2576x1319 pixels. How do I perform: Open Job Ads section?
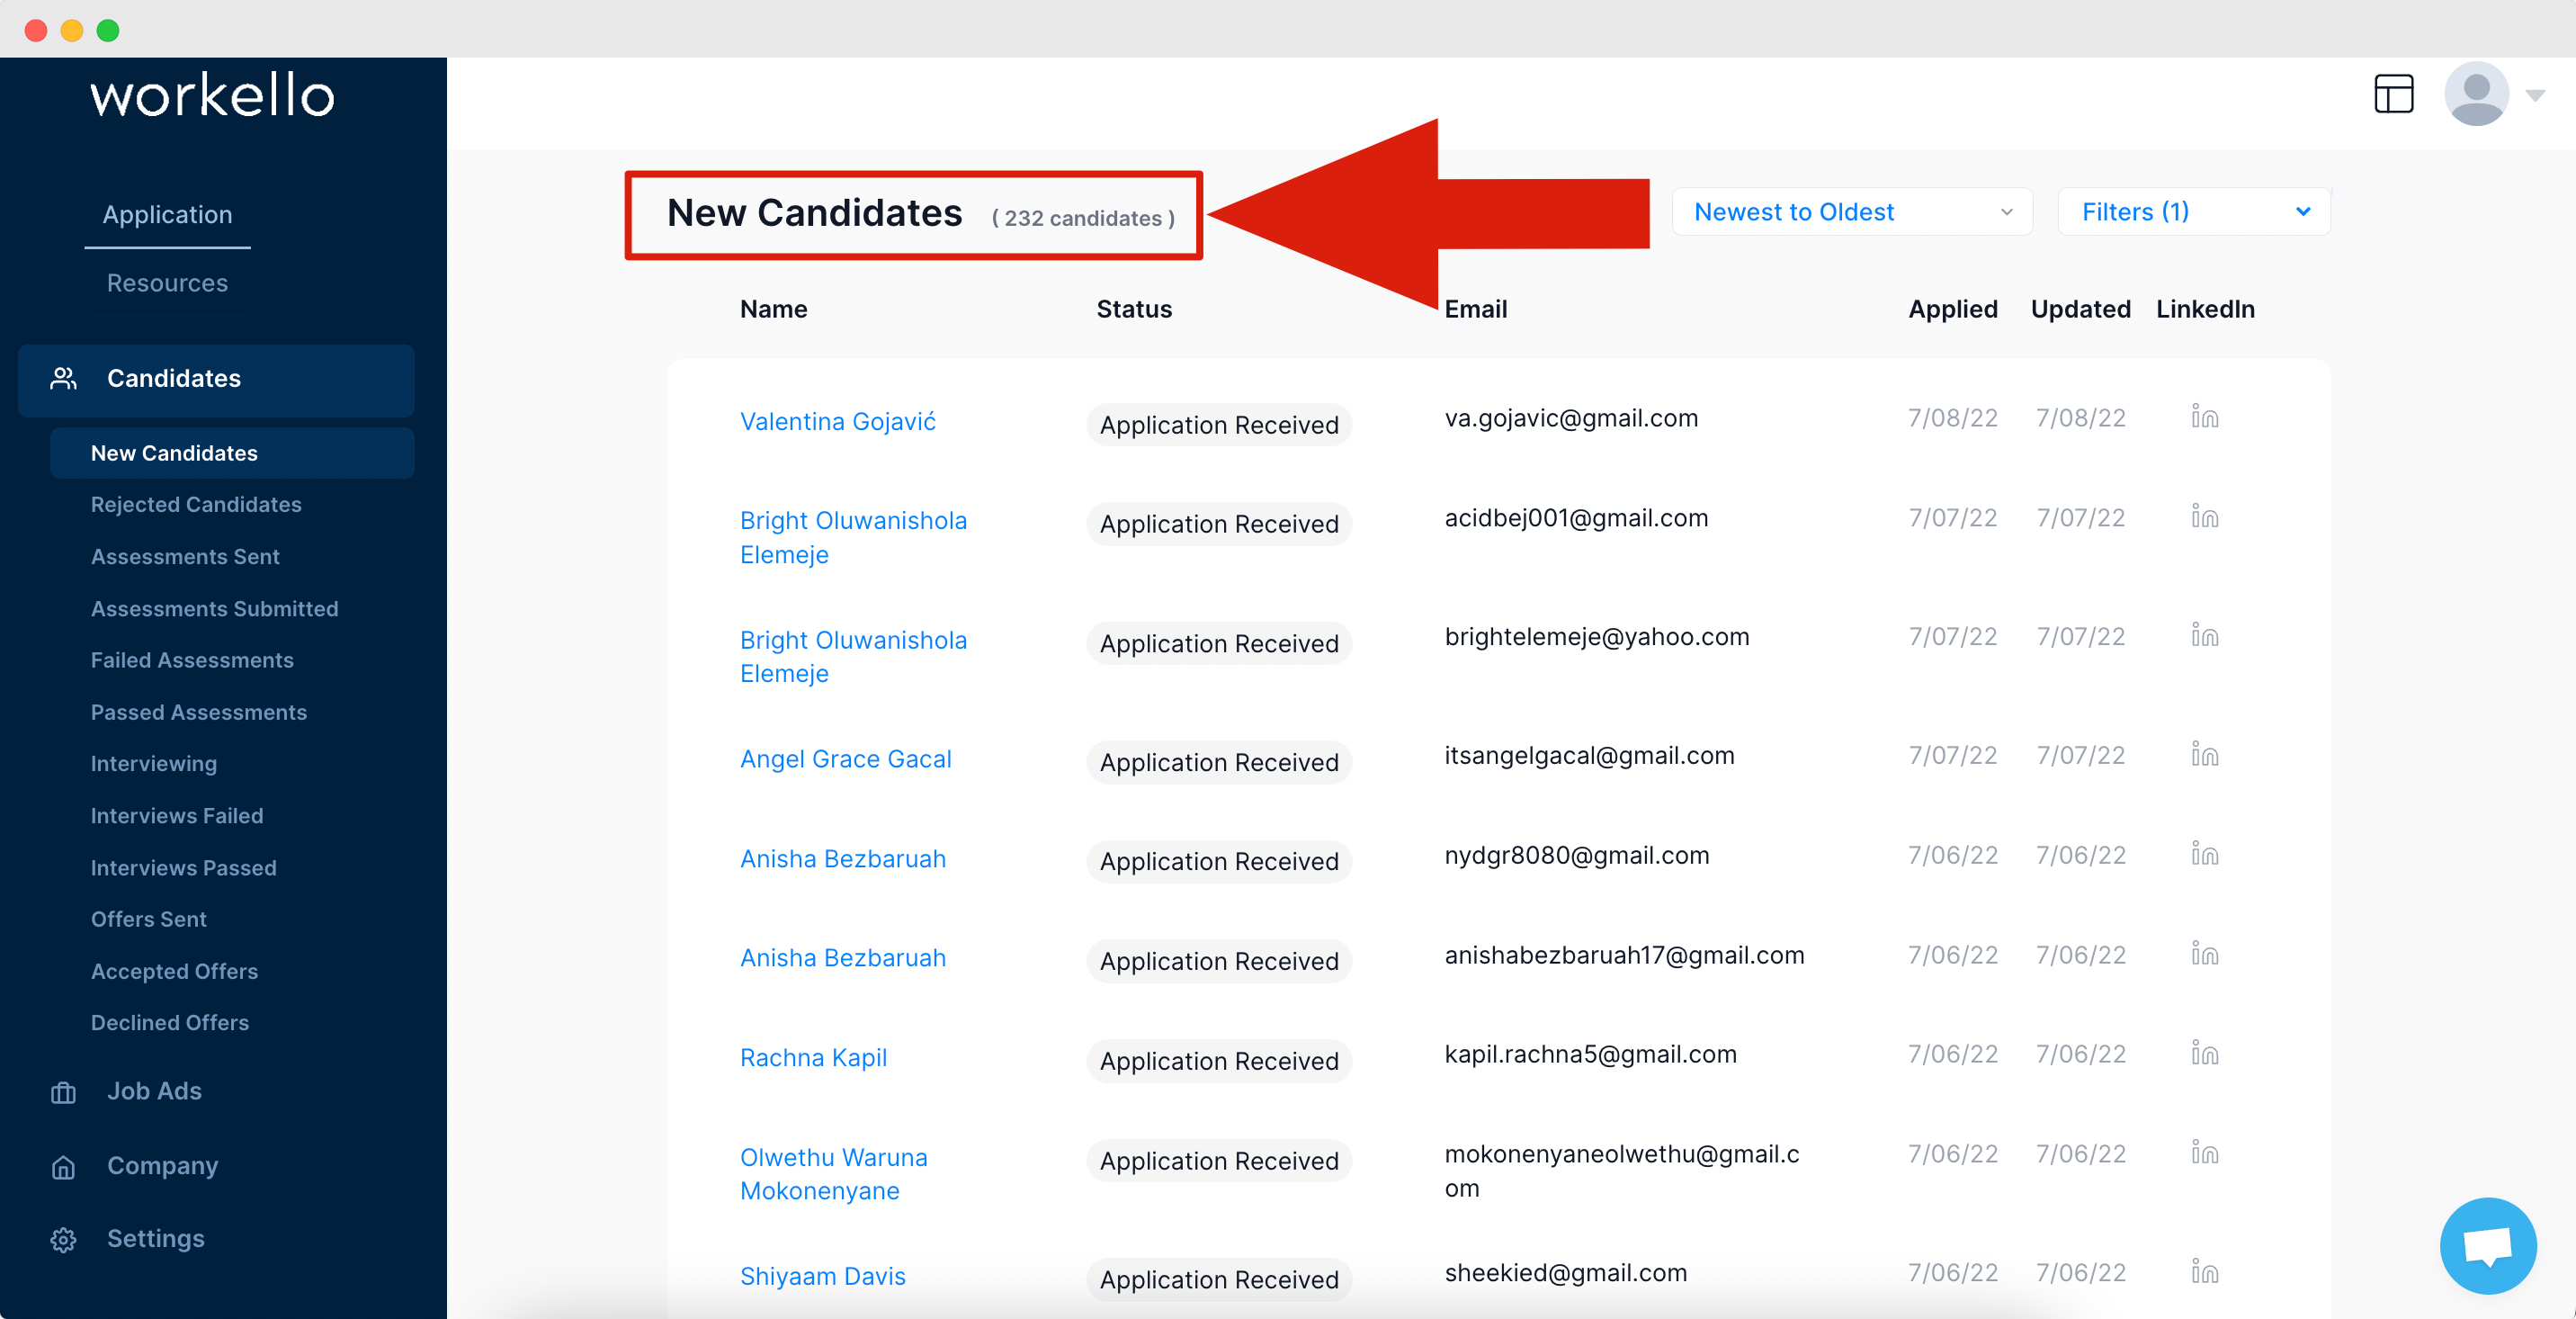pos(154,1091)
